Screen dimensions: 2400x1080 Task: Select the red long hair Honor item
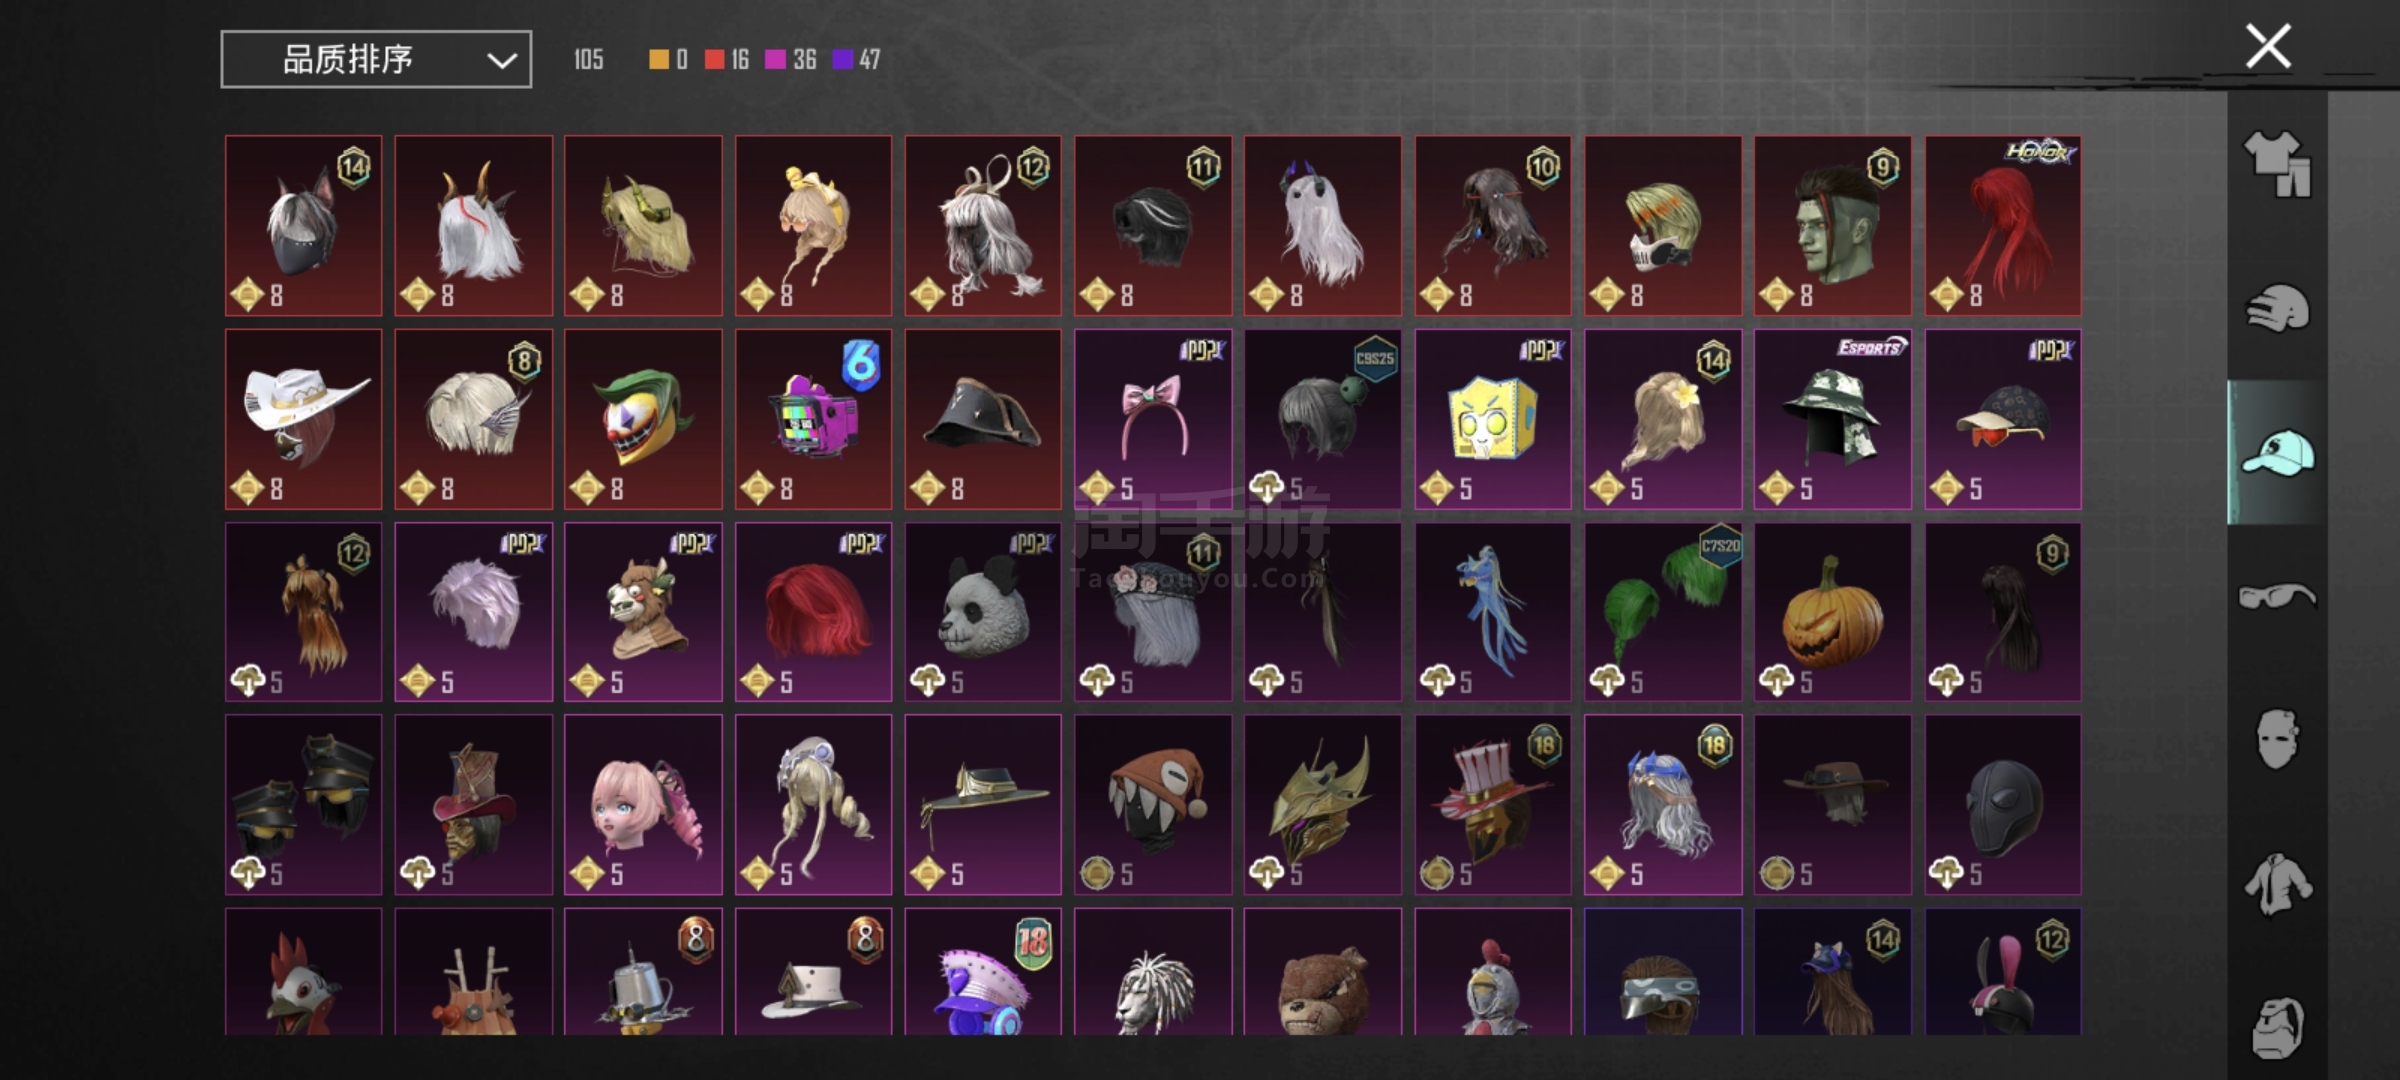[x=2003, y=226]
